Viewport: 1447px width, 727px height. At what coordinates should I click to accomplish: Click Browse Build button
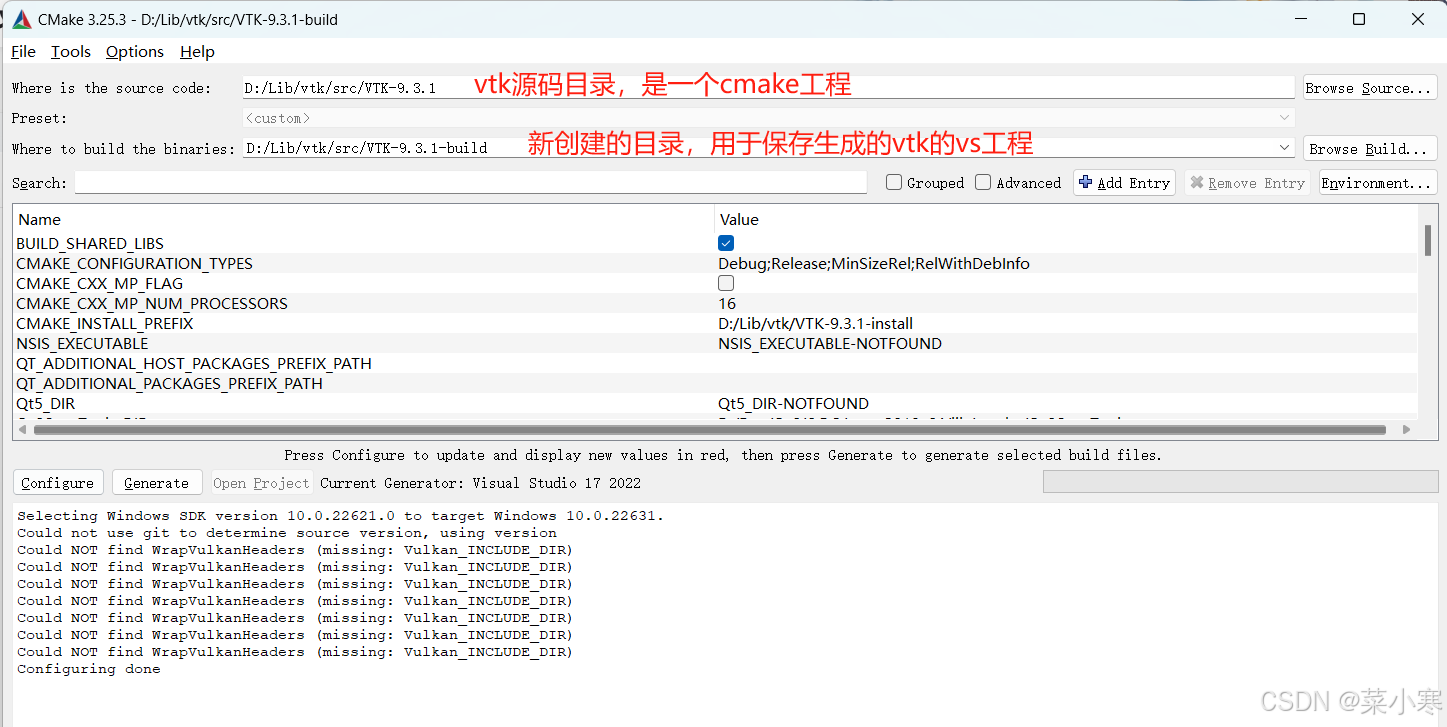[x=1369, y=147]
